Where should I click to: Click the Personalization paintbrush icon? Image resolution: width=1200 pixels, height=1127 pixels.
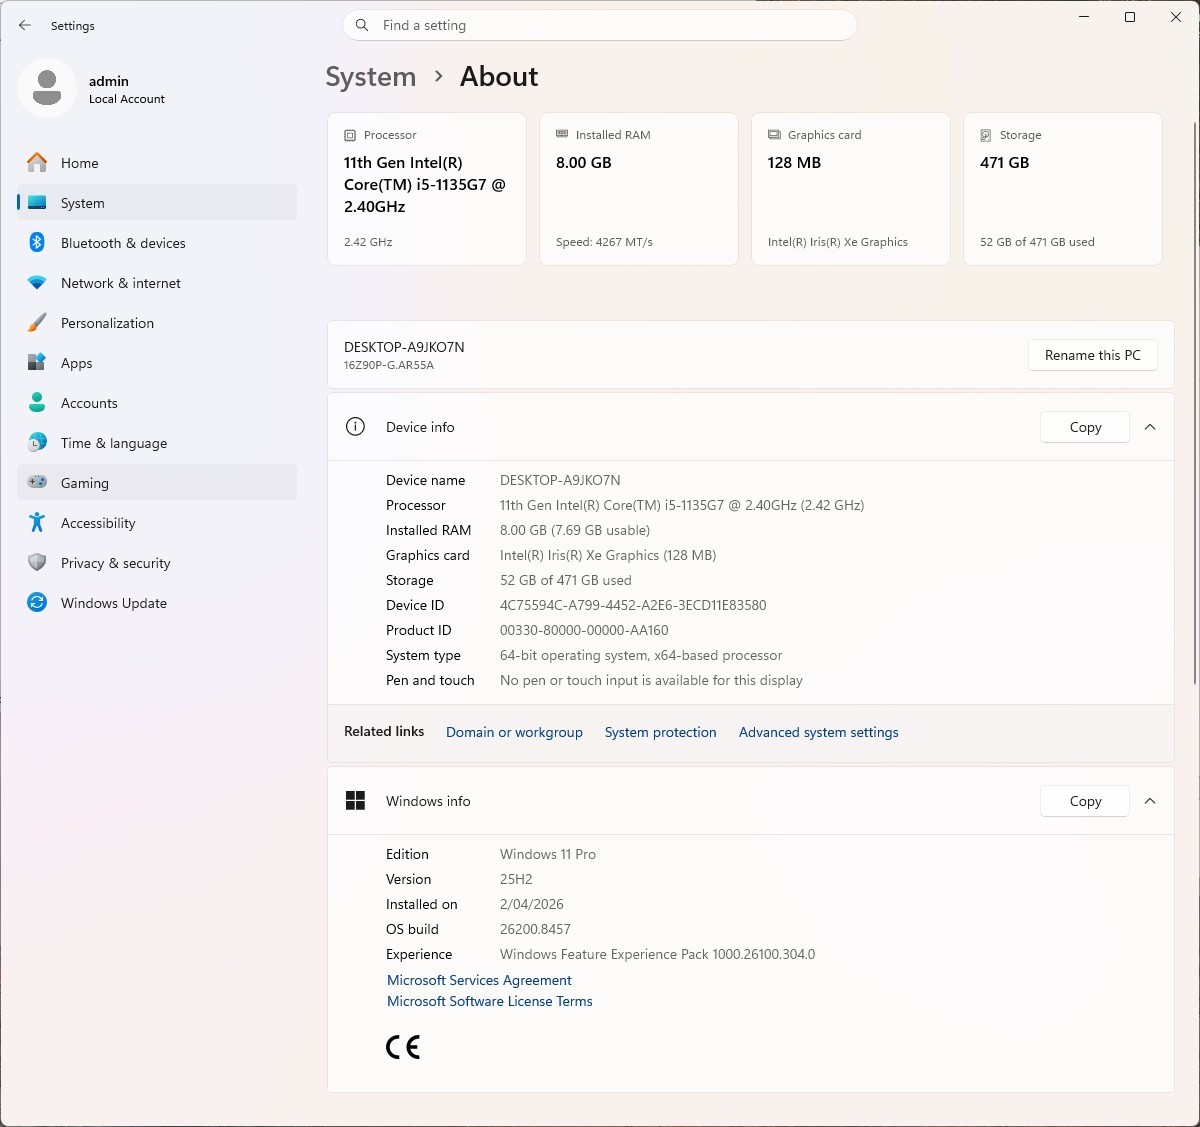tap(37, 322)
